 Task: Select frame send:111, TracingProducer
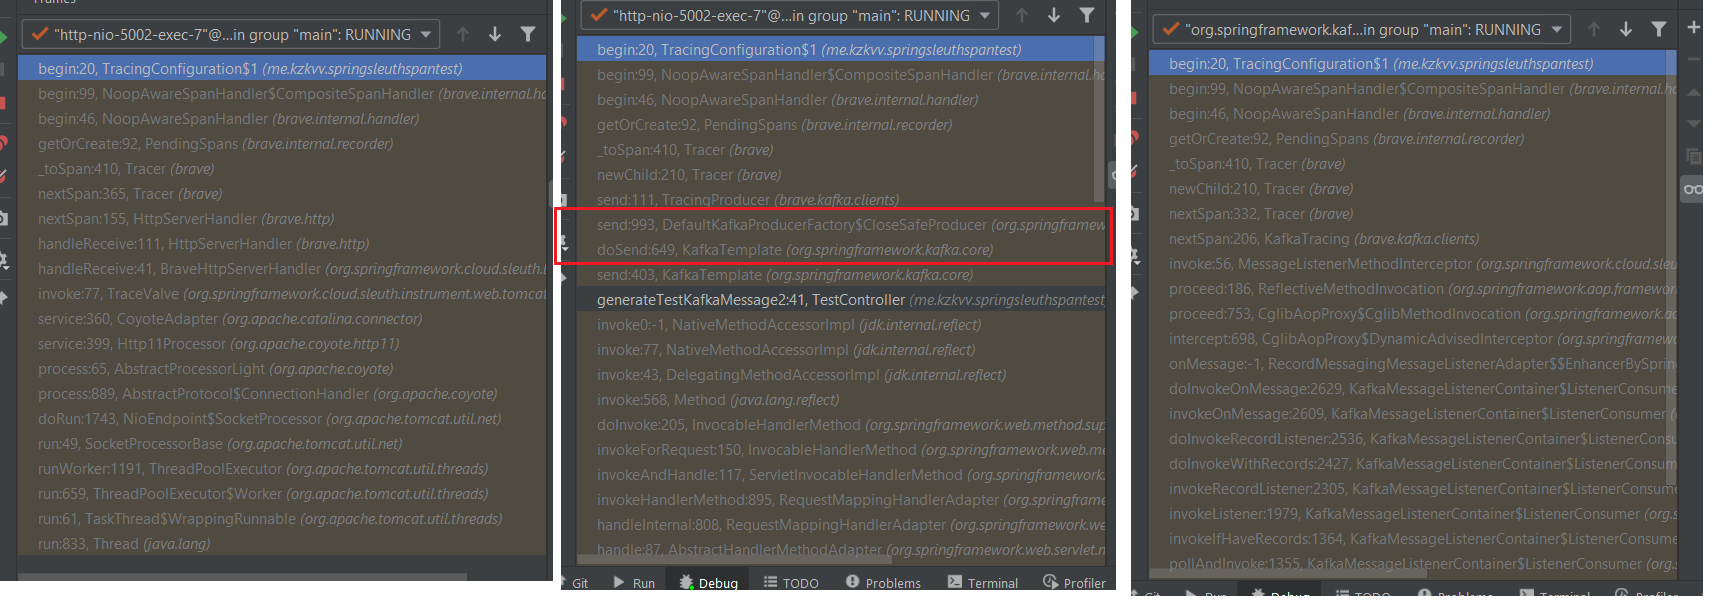point(841,200)
